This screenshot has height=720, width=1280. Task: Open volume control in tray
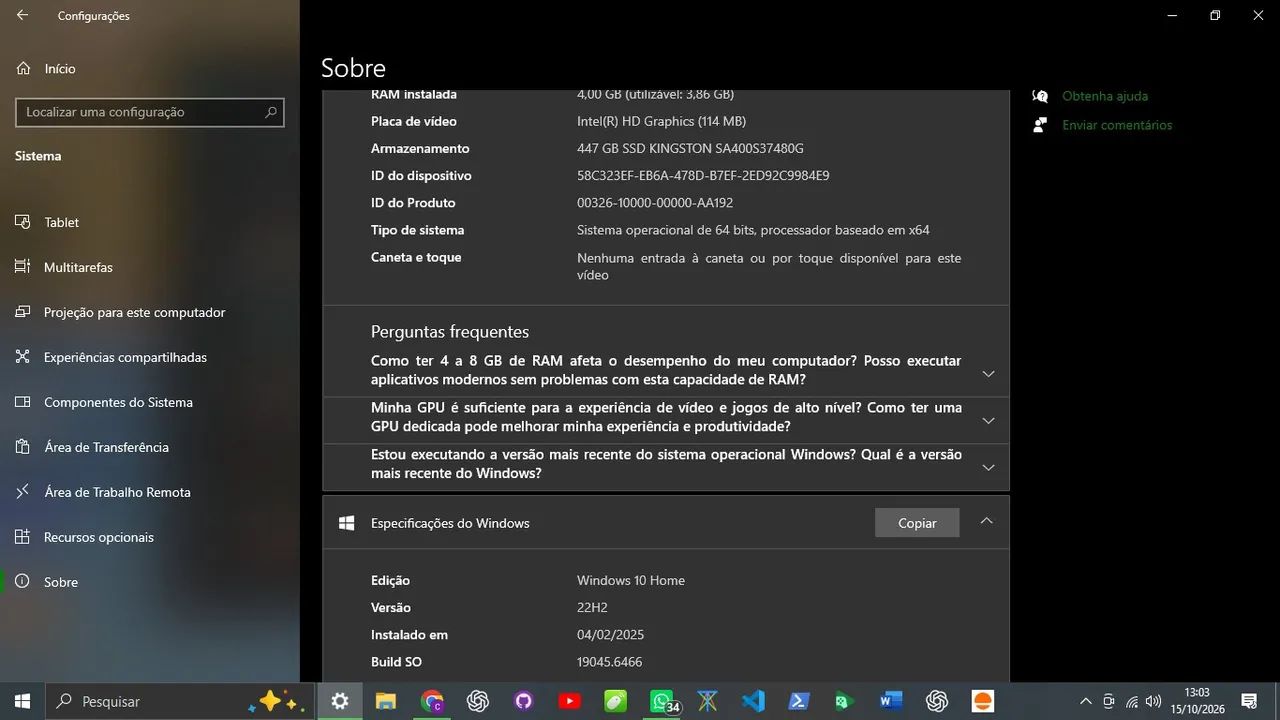tap(1153, 701)
